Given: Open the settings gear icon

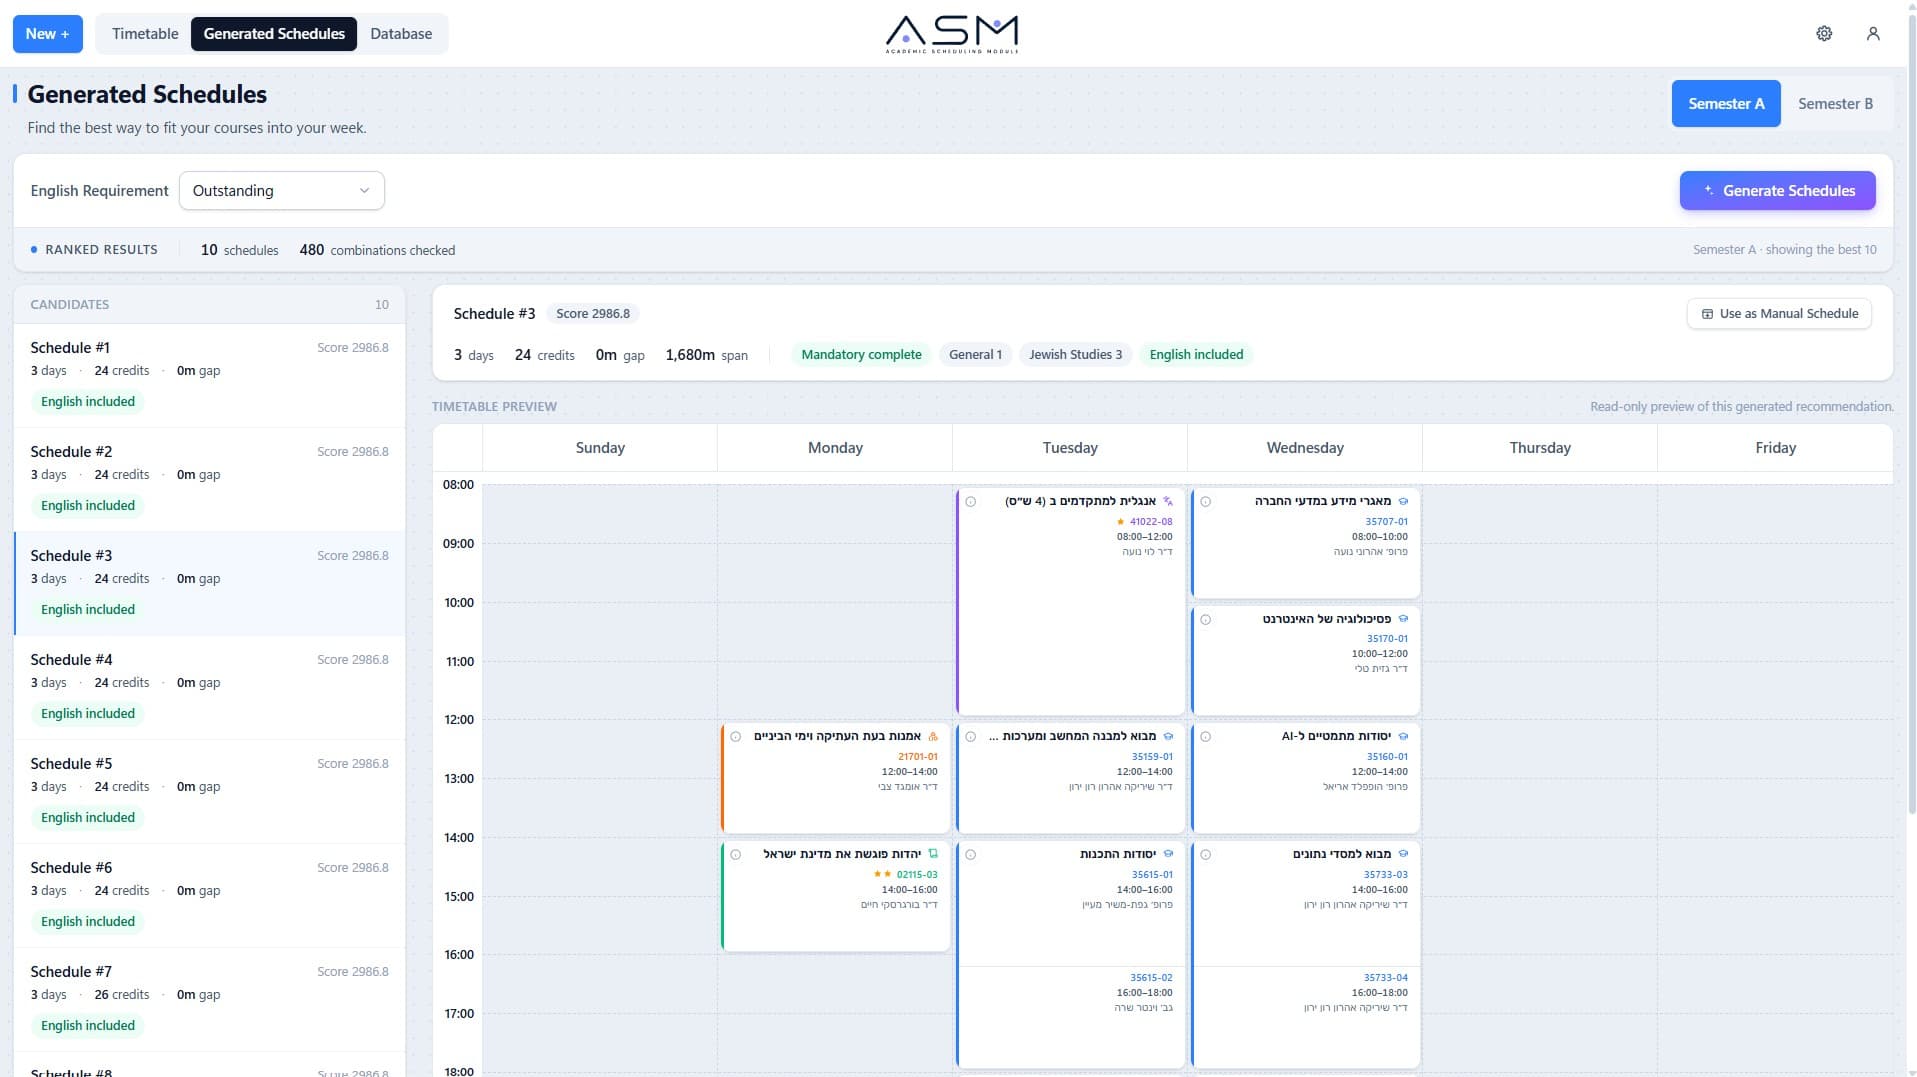Looking at the screenshot, I should (1824, 33).
